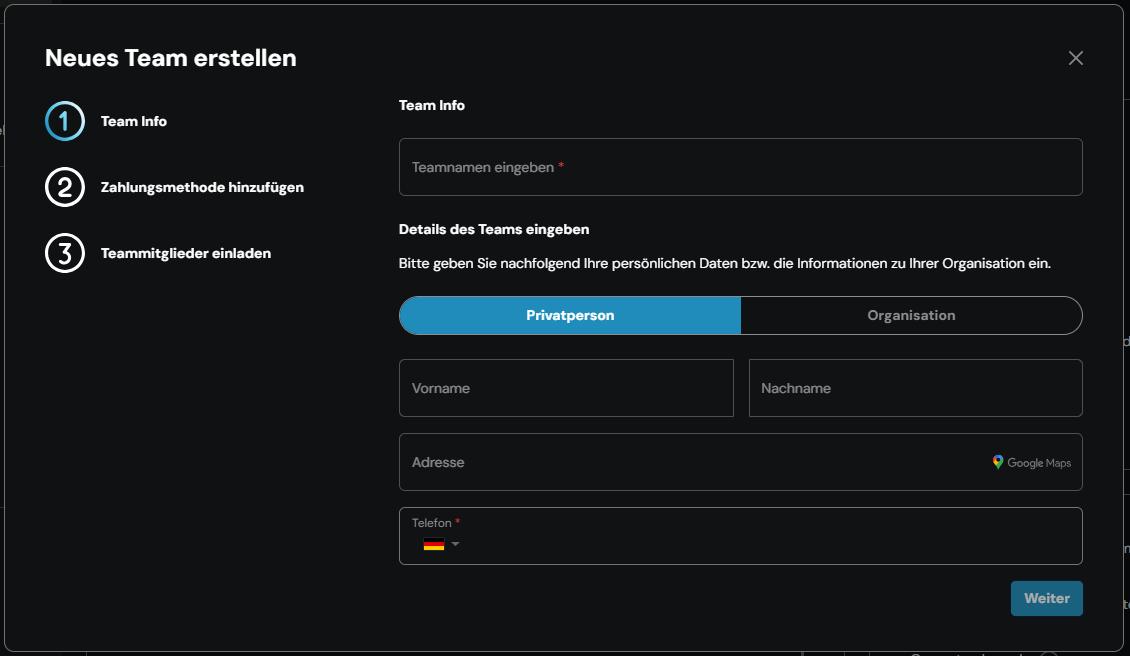Click the Google Maps pin icon
Viewport: 1130px width, 656px height.
click(997, 462)
